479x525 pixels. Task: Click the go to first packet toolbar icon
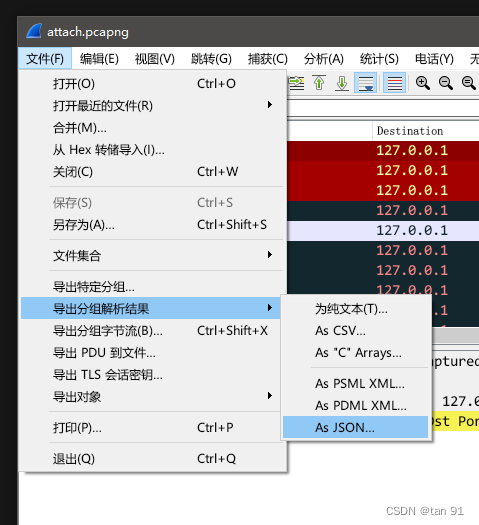tap(319, 83)
